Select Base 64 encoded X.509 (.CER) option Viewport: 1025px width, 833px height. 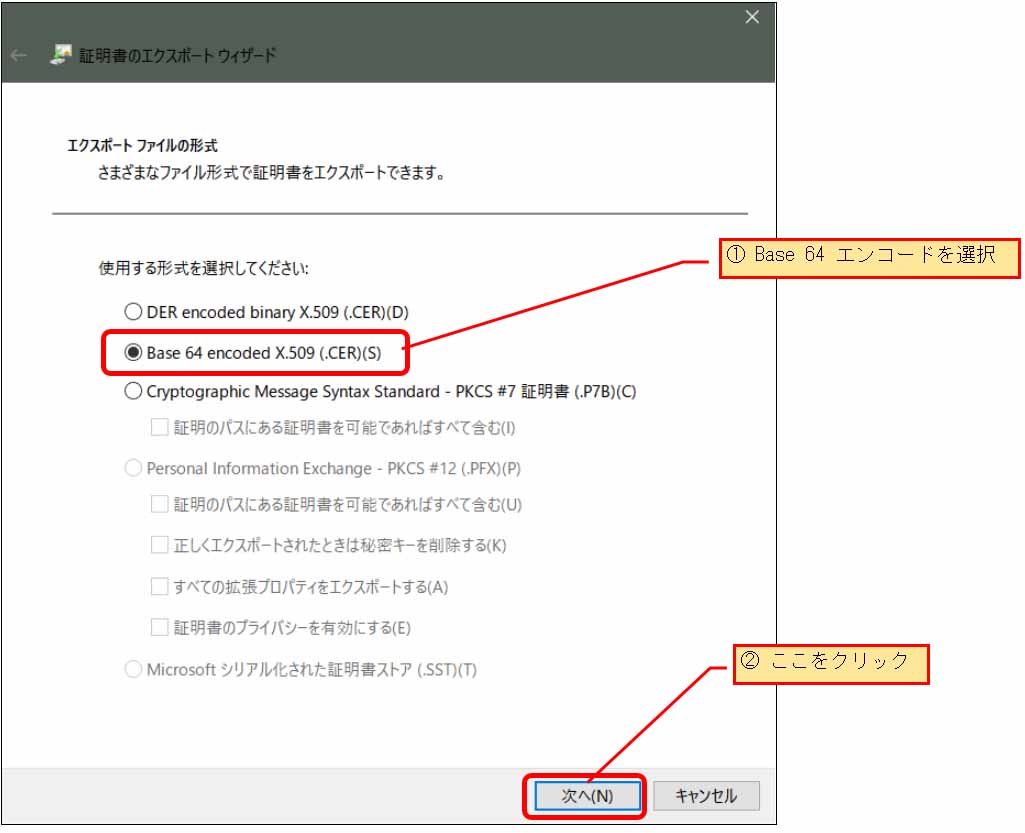pyautogui.click(x=133, y=352)
